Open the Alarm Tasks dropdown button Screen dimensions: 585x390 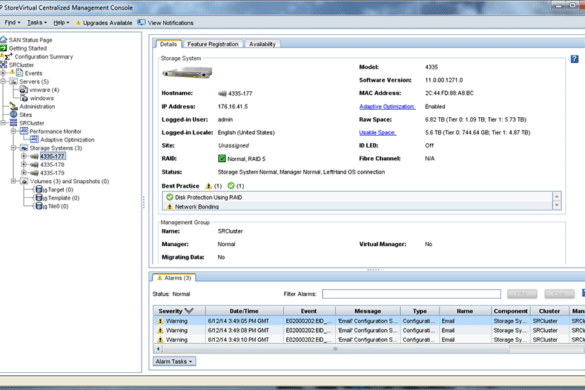point(174,361)
